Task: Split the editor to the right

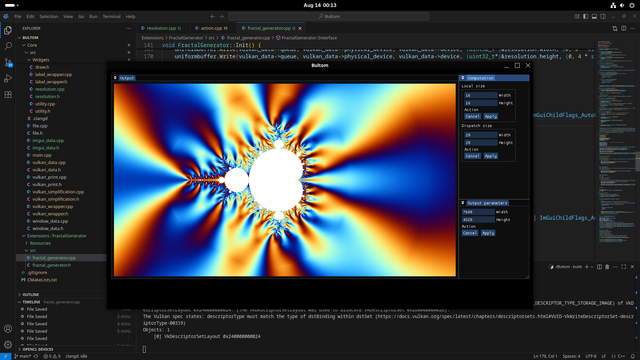Action: [x=624, y=28]
